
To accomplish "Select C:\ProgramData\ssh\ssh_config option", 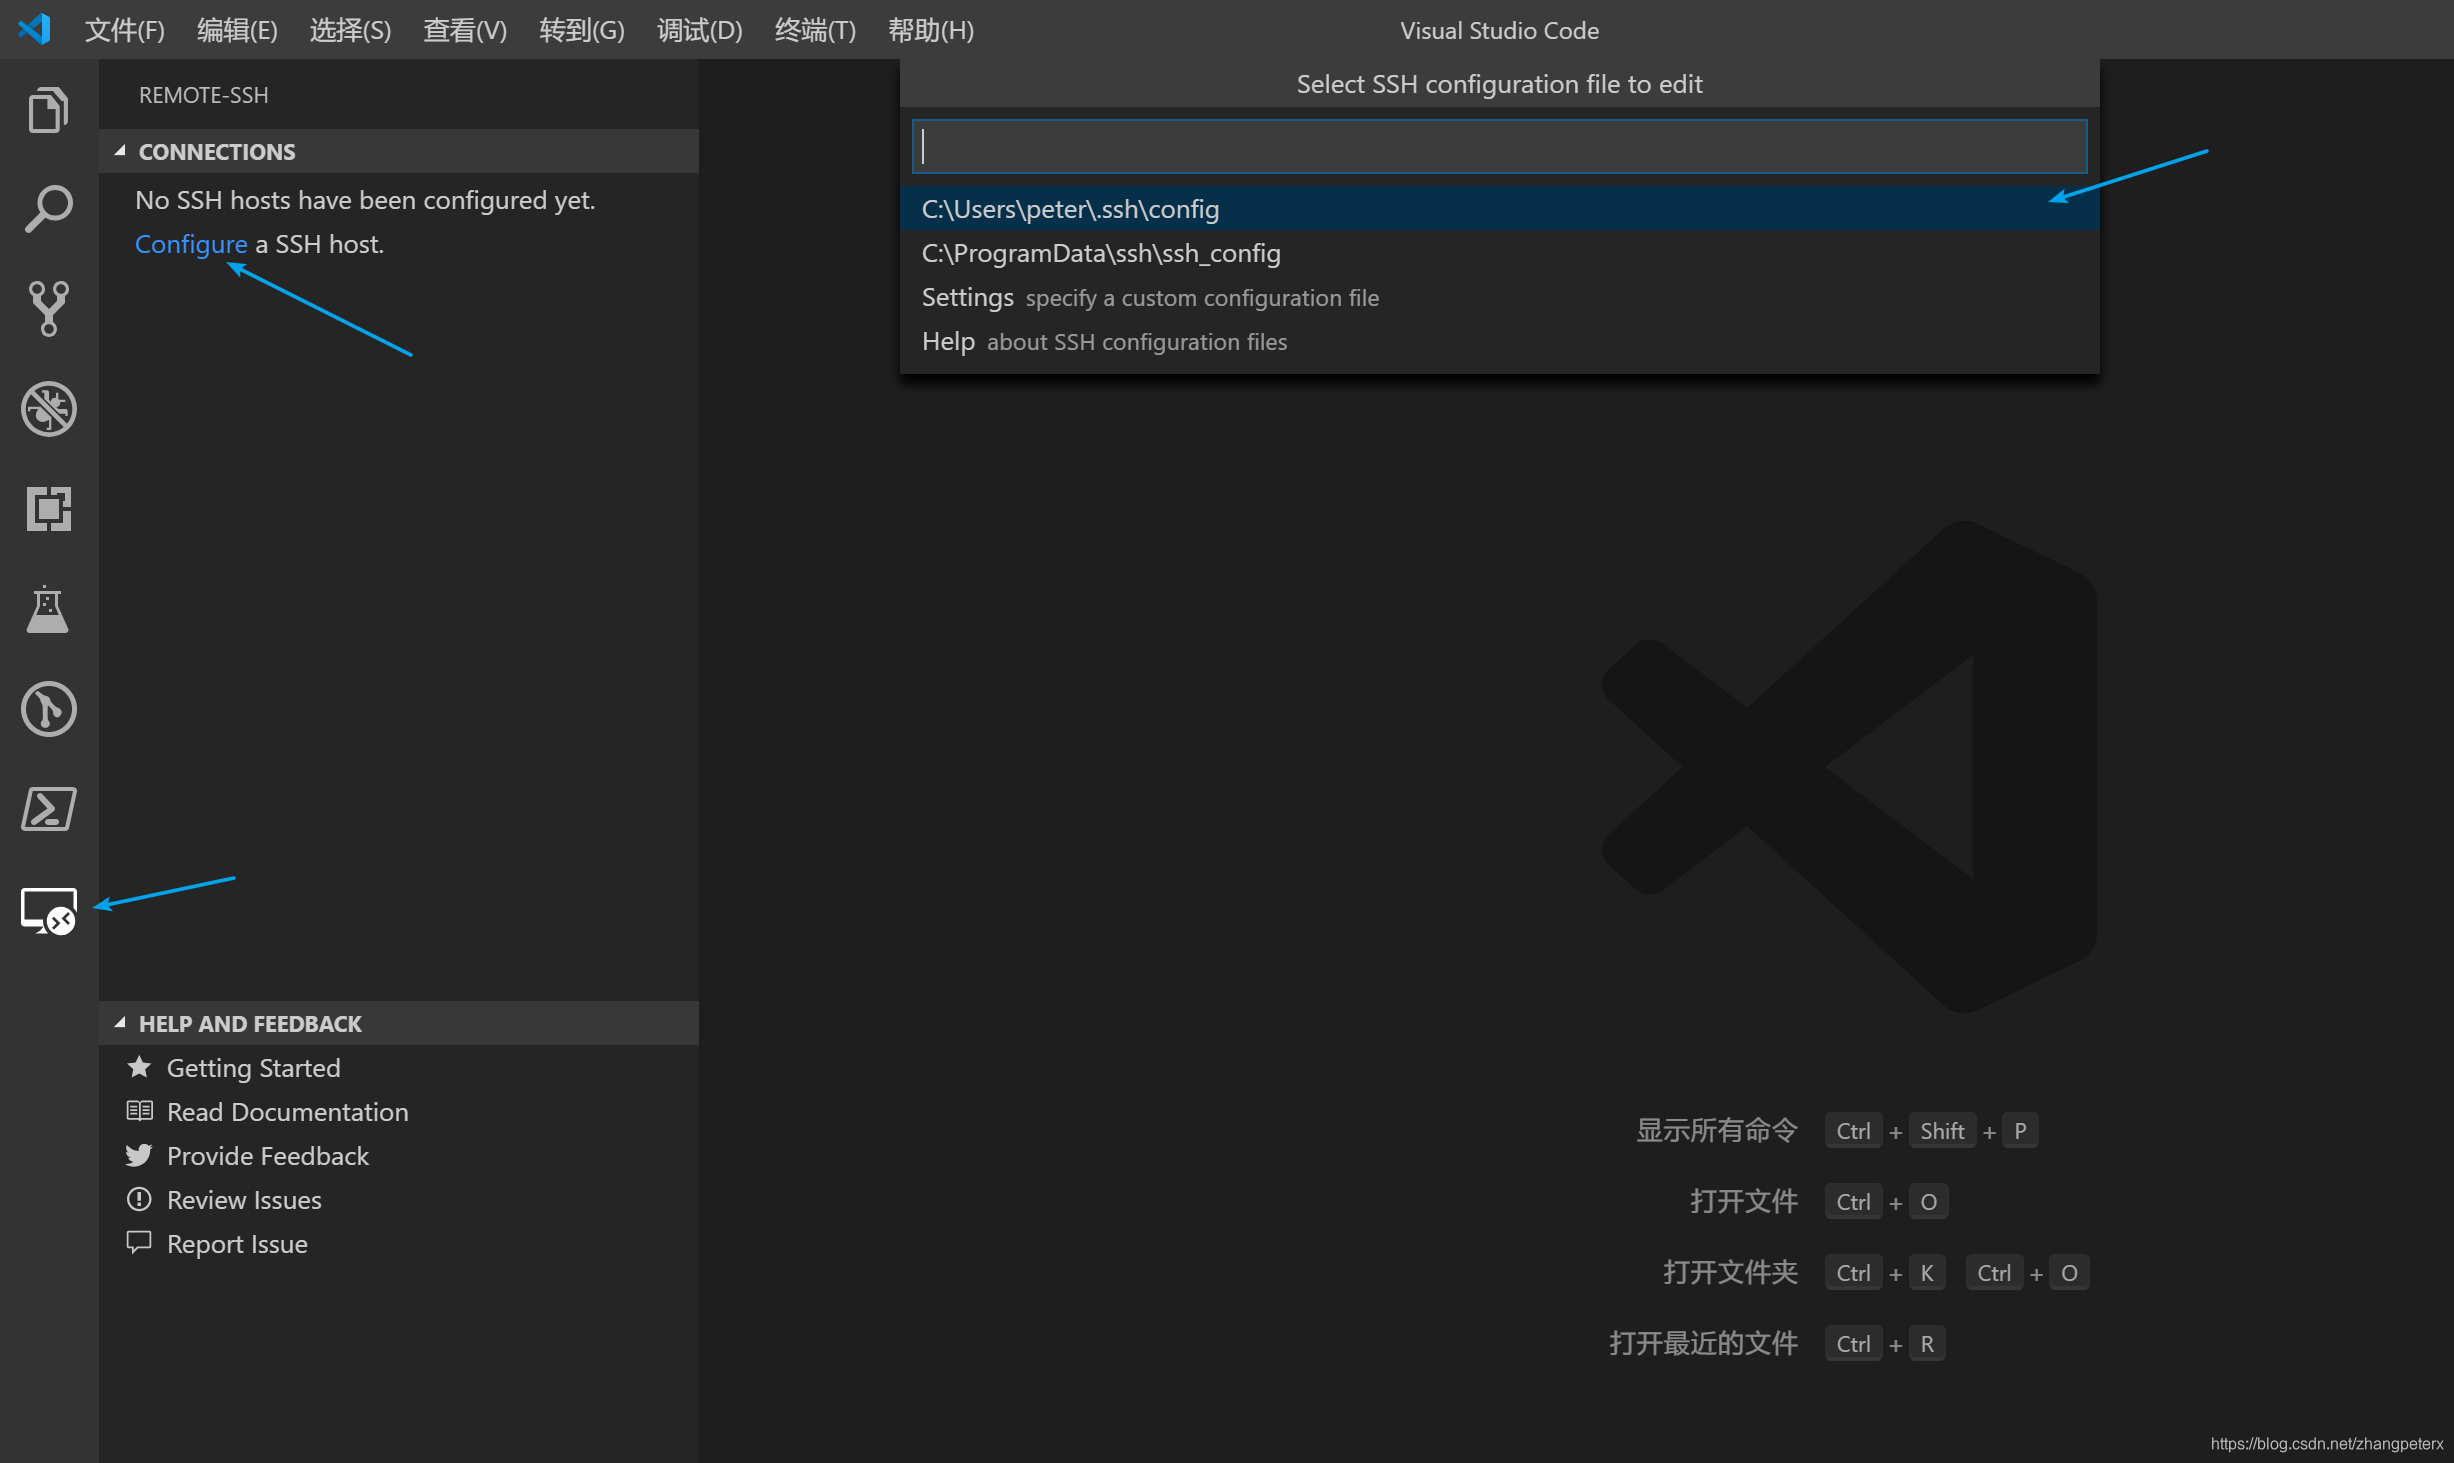I will [1499, 253].
